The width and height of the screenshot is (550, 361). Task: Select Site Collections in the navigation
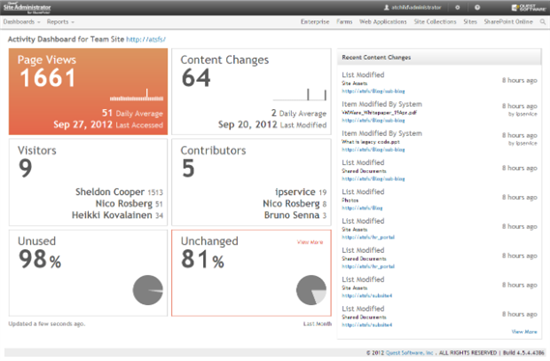pos(435,22)
